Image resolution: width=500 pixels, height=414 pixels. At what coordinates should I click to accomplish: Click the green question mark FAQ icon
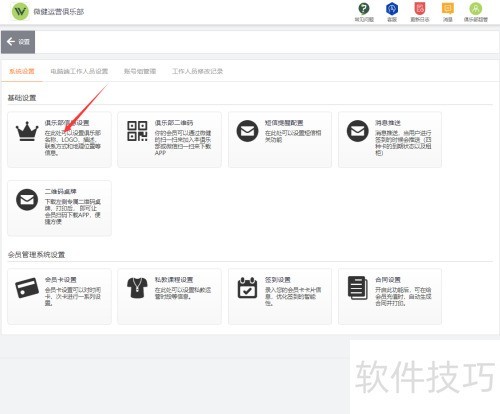point(364,9)
